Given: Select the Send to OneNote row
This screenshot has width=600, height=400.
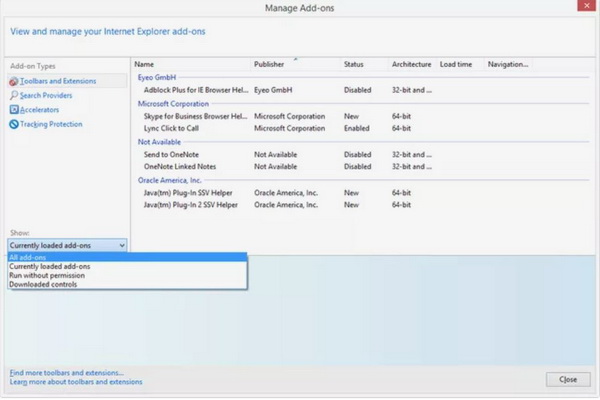Looking at the screenshot, I should [x=362, y=155].
